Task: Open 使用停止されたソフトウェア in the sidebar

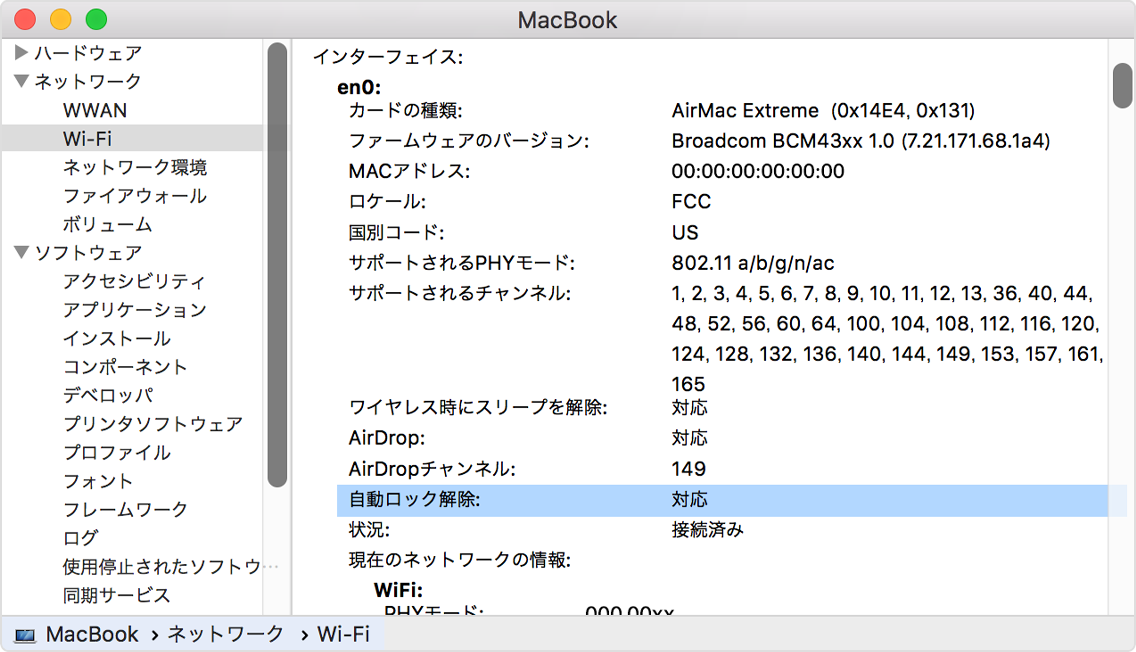Action: (170, 567)
